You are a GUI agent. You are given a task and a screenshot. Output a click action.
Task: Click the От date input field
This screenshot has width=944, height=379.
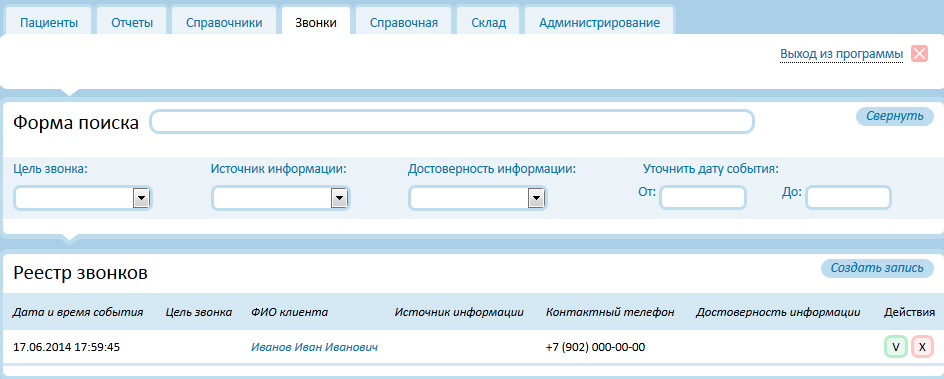coord(703,197)
